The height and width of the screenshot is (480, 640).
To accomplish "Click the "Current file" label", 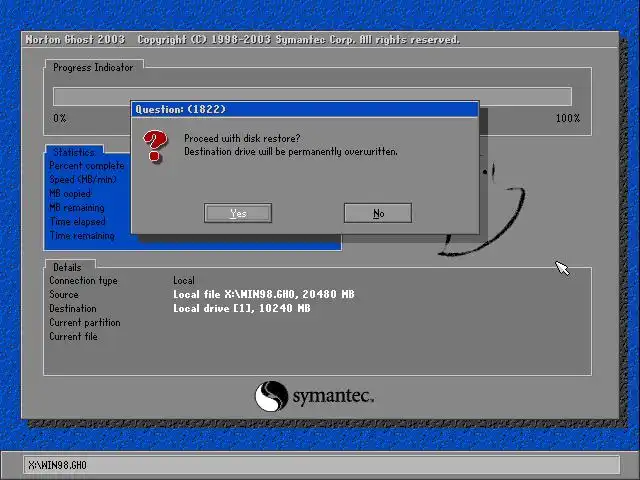I will 73,336.
